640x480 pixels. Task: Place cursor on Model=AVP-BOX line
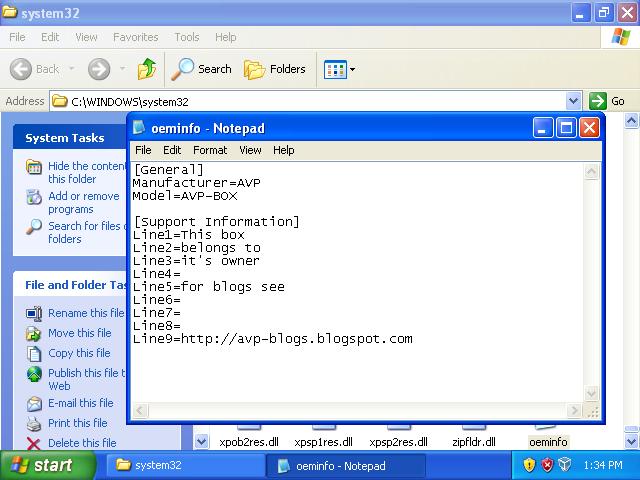click(x=185, y=196)
